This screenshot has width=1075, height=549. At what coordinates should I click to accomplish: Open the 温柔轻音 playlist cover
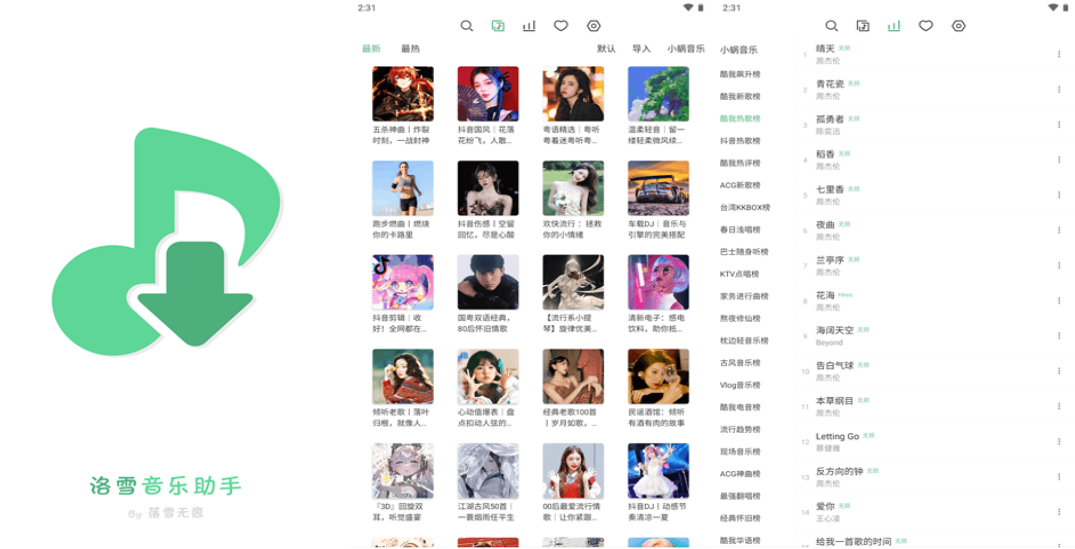[x=658, y=94]
